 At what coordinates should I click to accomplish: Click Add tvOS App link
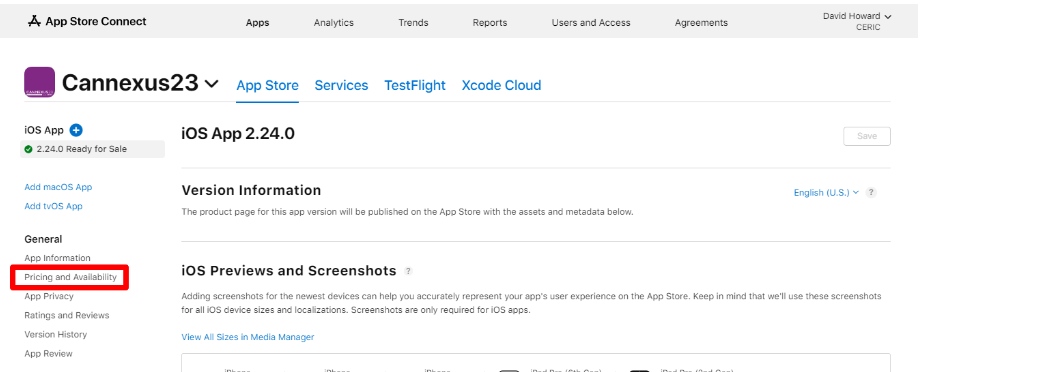pyautogui.click(x=53, y=206)
